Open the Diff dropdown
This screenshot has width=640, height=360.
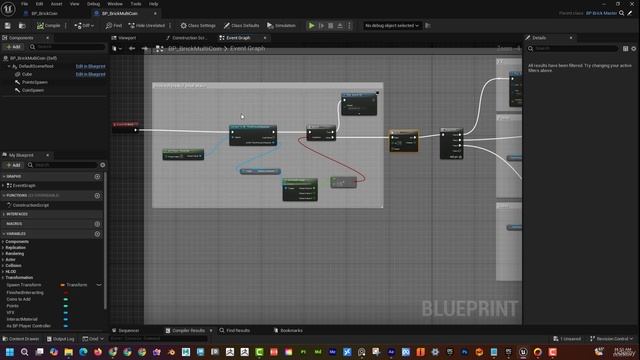pyautogui.click(x=84, y=26)
